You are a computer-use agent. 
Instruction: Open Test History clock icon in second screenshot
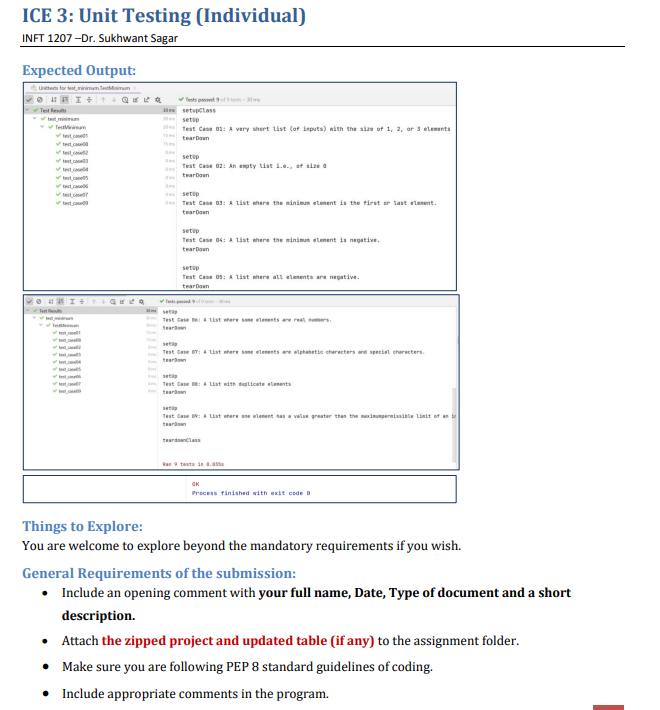113,302
